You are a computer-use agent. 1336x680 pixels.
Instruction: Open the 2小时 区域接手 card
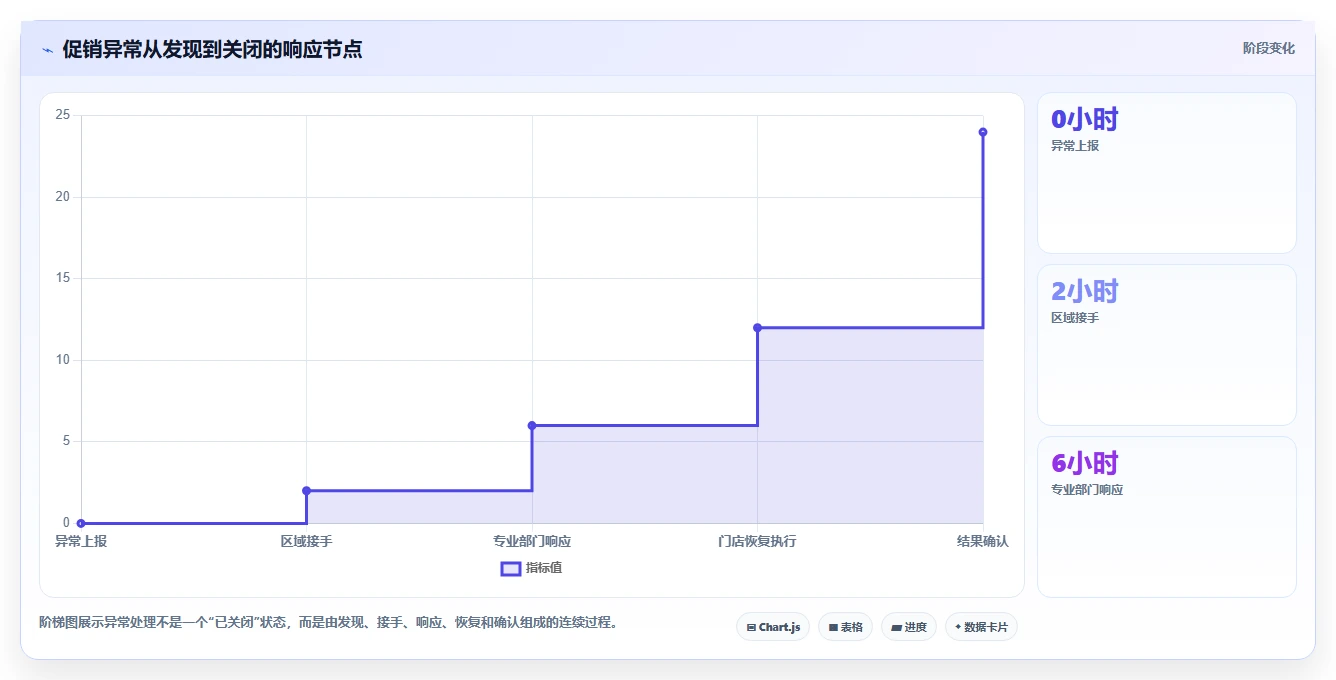1166,345
